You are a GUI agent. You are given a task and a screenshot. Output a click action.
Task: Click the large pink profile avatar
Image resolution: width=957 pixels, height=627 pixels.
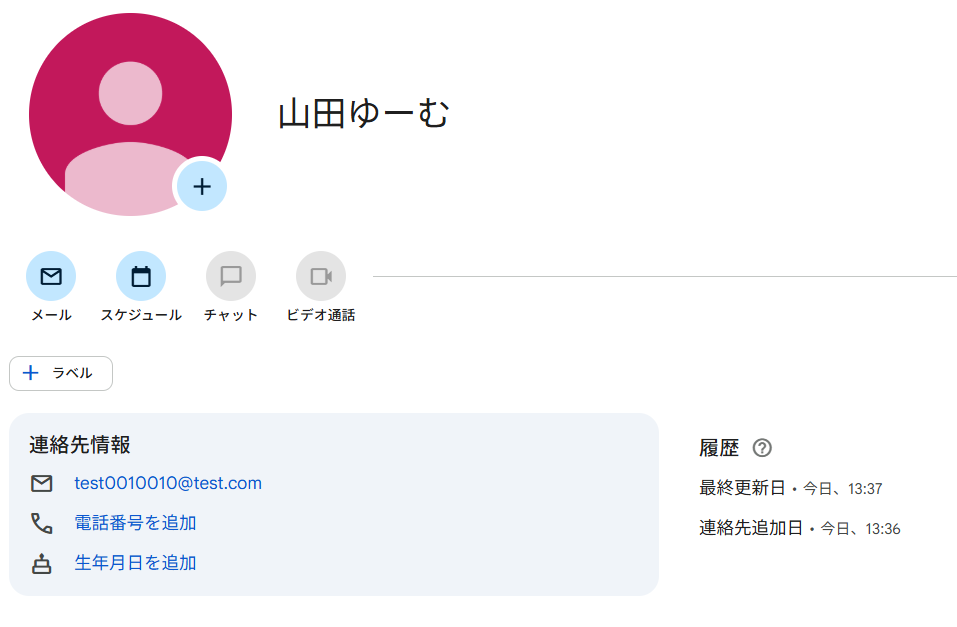[130, 114]
